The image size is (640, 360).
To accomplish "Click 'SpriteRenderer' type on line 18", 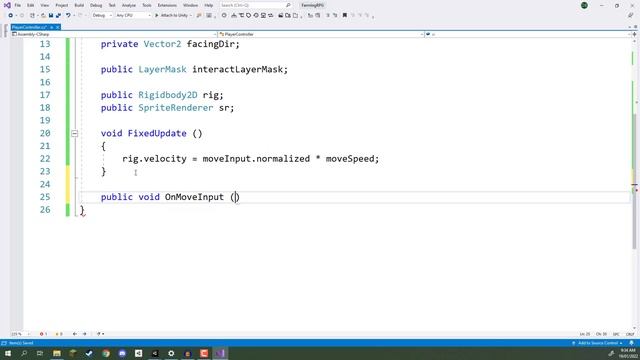I will click(x=176, y=108).
